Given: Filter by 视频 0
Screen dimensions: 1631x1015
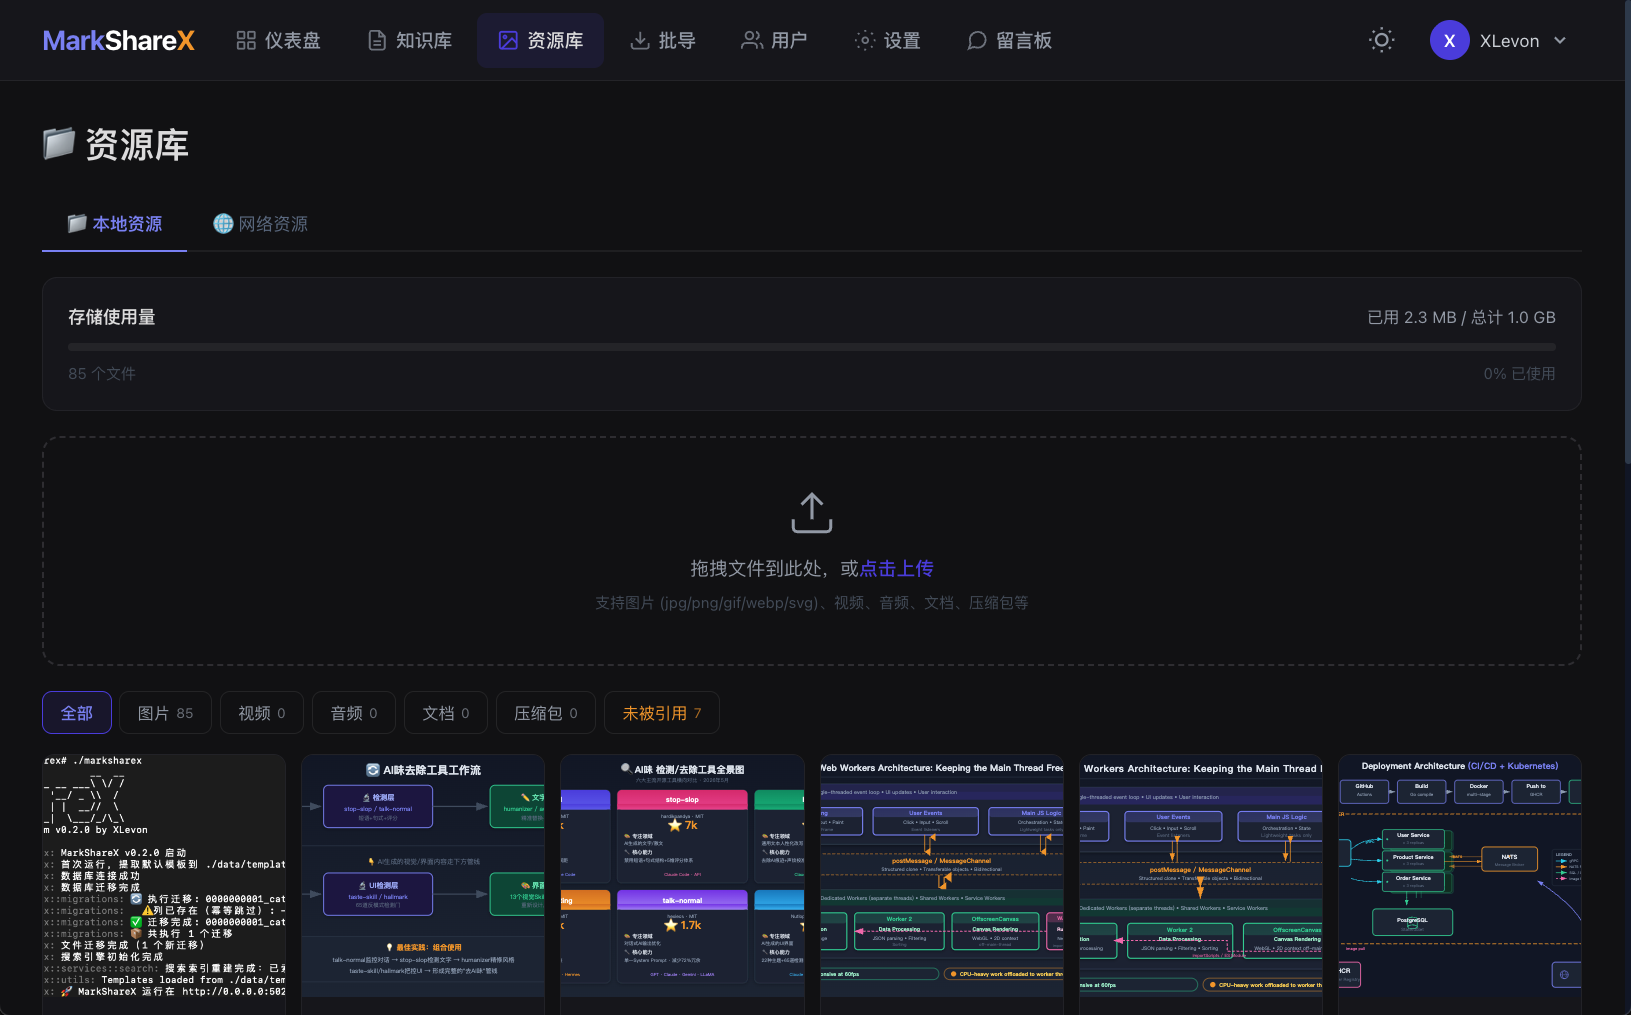Looking at the screenshot, I should (262, 713).
